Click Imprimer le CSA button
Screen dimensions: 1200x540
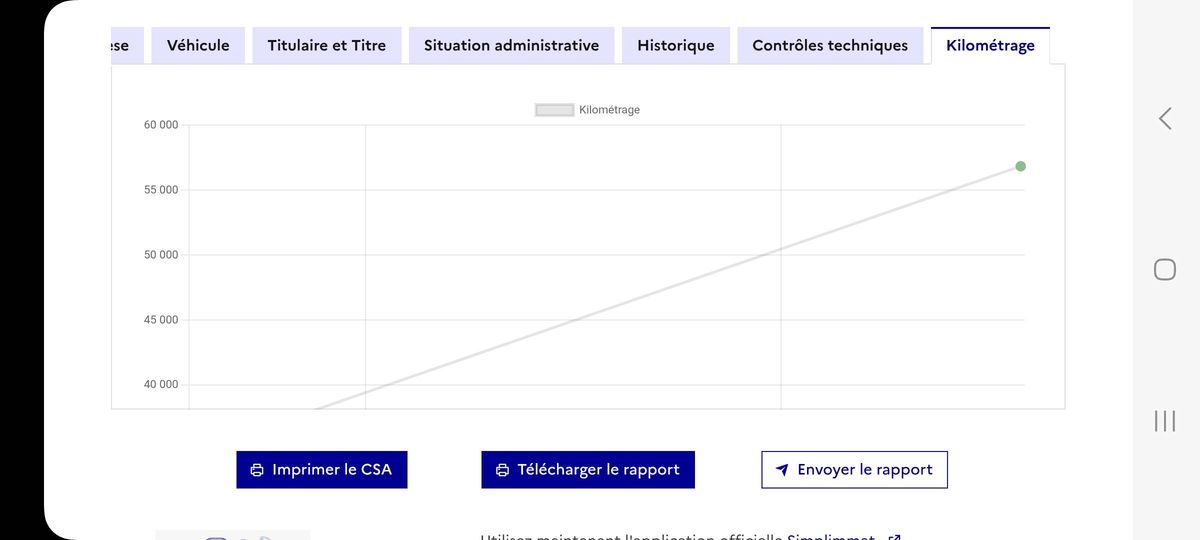coord(322,470)
